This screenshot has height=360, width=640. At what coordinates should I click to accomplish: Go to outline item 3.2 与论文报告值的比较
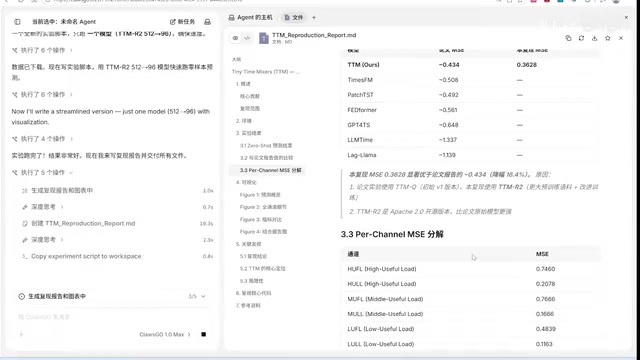(266, 158)
